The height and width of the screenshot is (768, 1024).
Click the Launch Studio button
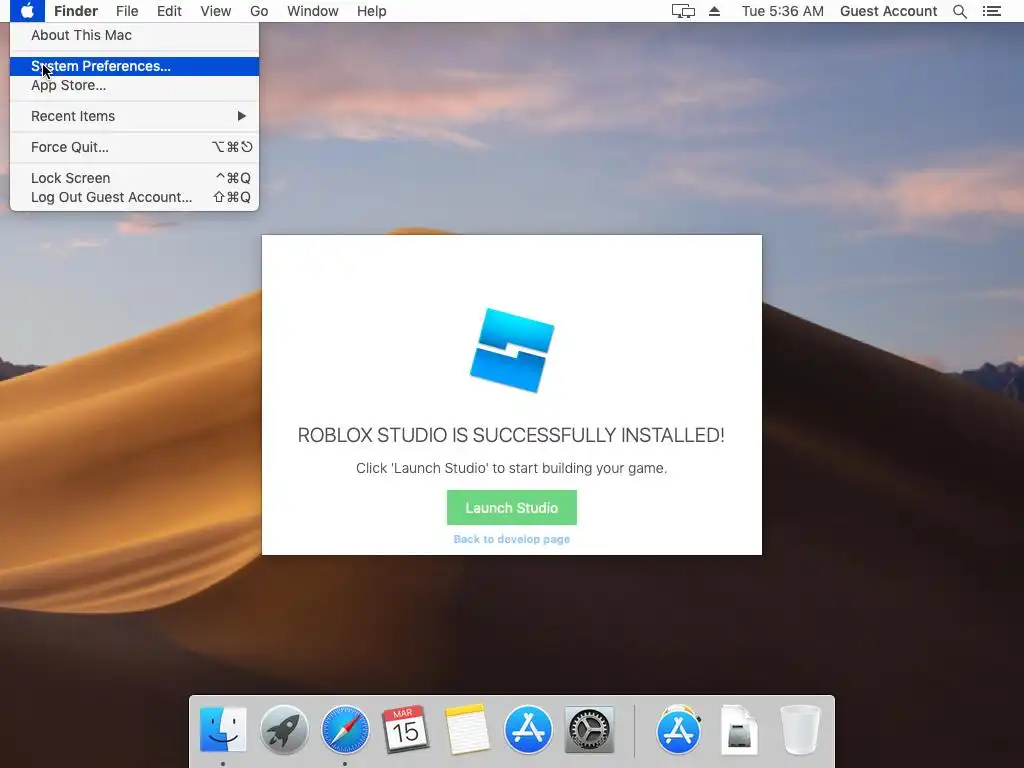point(511,507)
